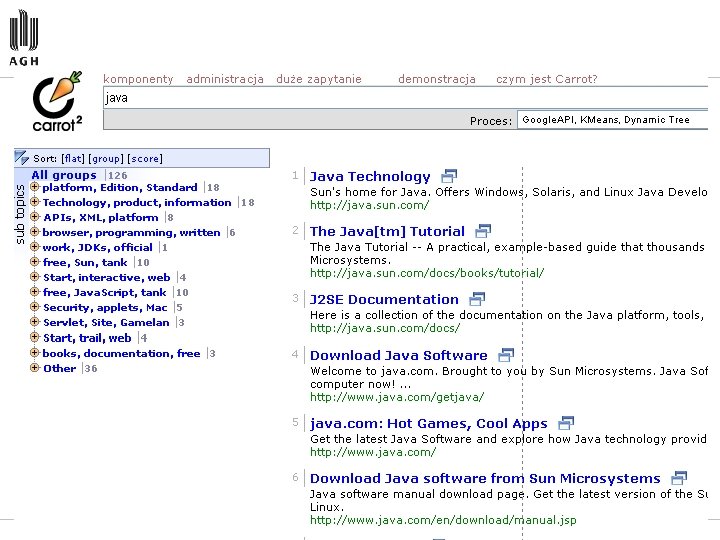Click the Carrot2 logo
The width and height of the screenshot is (720, 540).
[x=57, y=101]
